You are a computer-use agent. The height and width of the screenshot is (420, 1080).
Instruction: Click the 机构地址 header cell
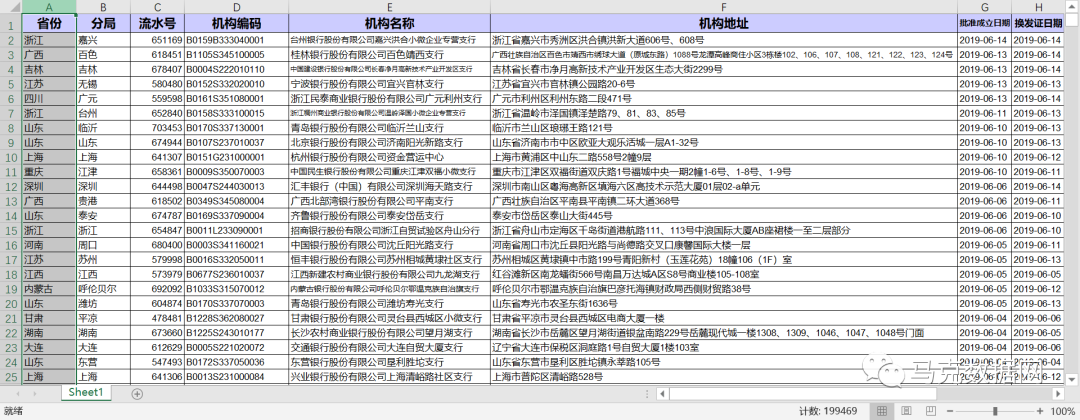724,23
